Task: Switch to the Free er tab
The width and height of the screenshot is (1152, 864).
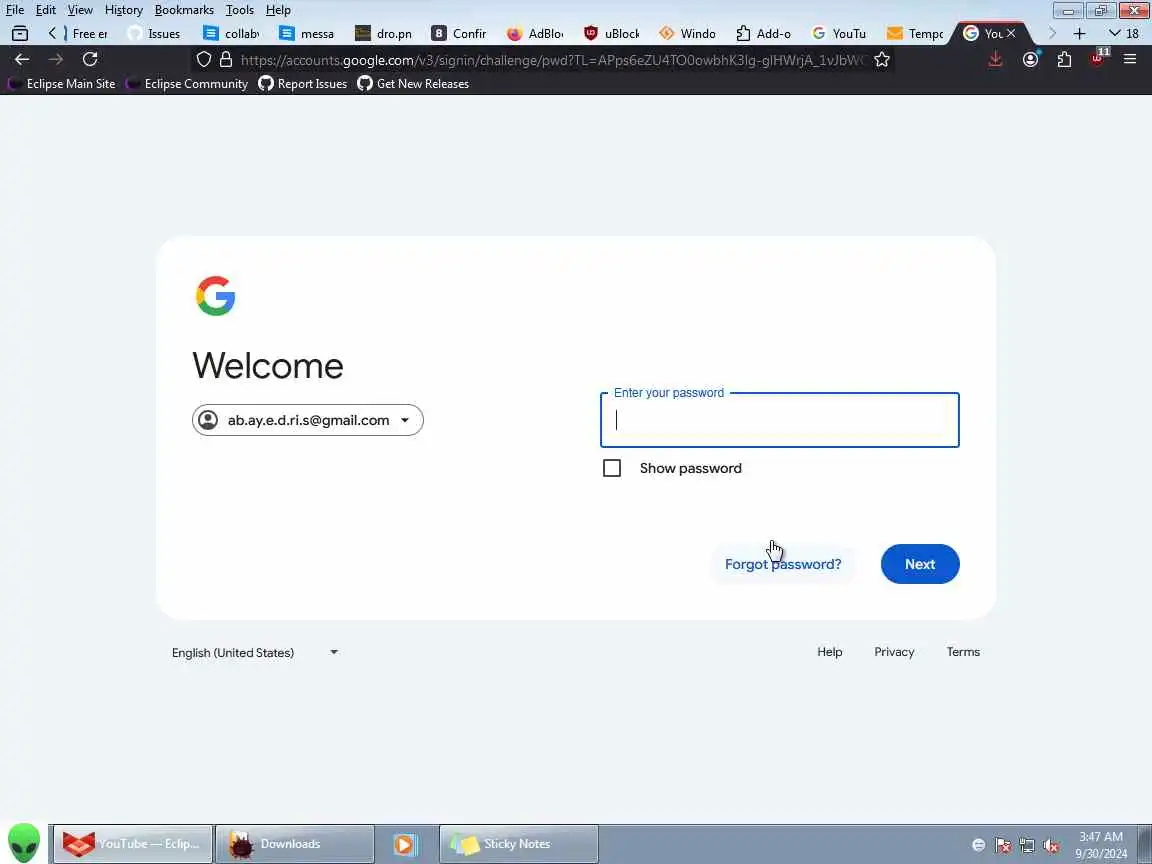Action: 88,33
